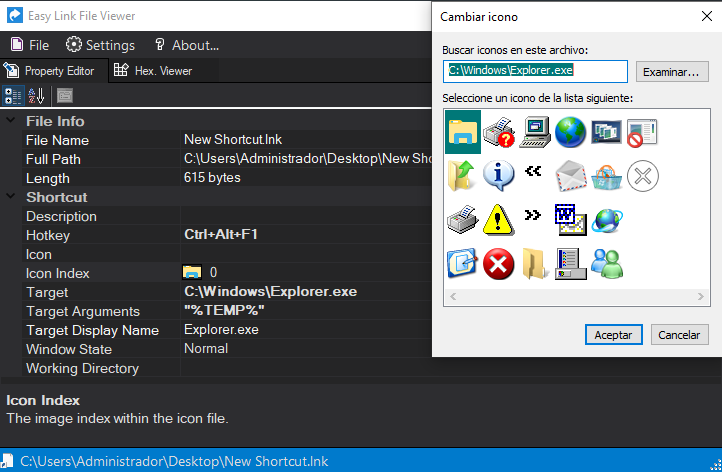Click the Window State value Normal

point(206,349)
